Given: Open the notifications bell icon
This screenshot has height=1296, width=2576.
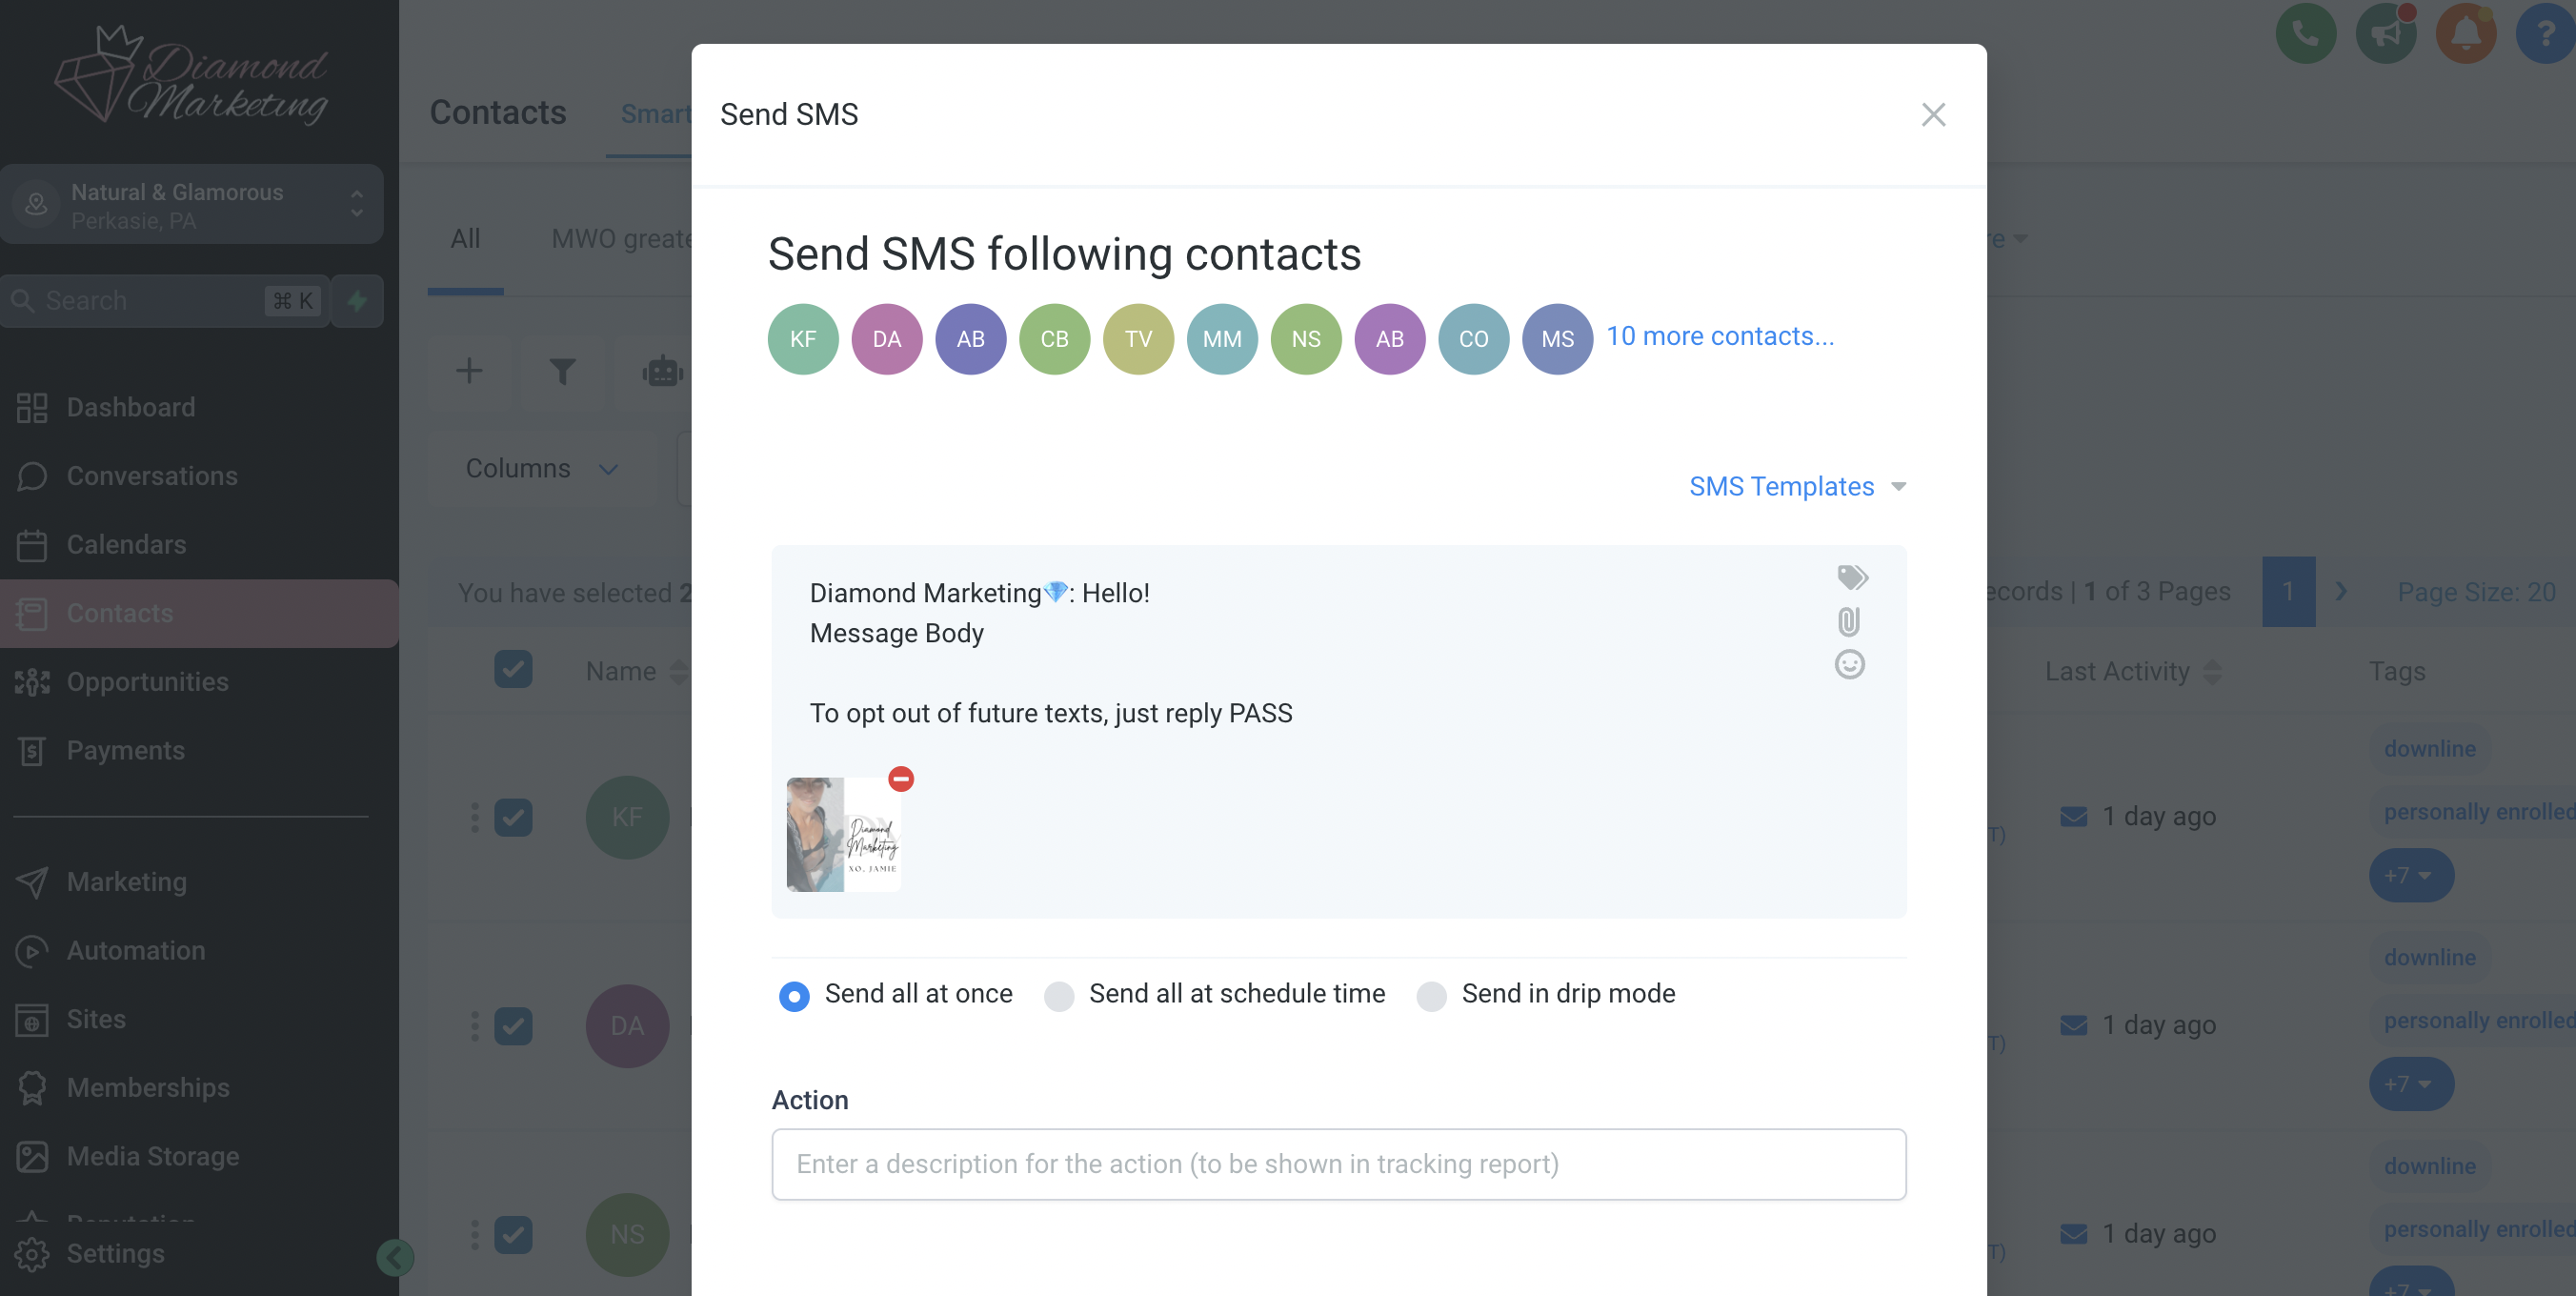Looking at the screenshot, I should coord(2466,35).
